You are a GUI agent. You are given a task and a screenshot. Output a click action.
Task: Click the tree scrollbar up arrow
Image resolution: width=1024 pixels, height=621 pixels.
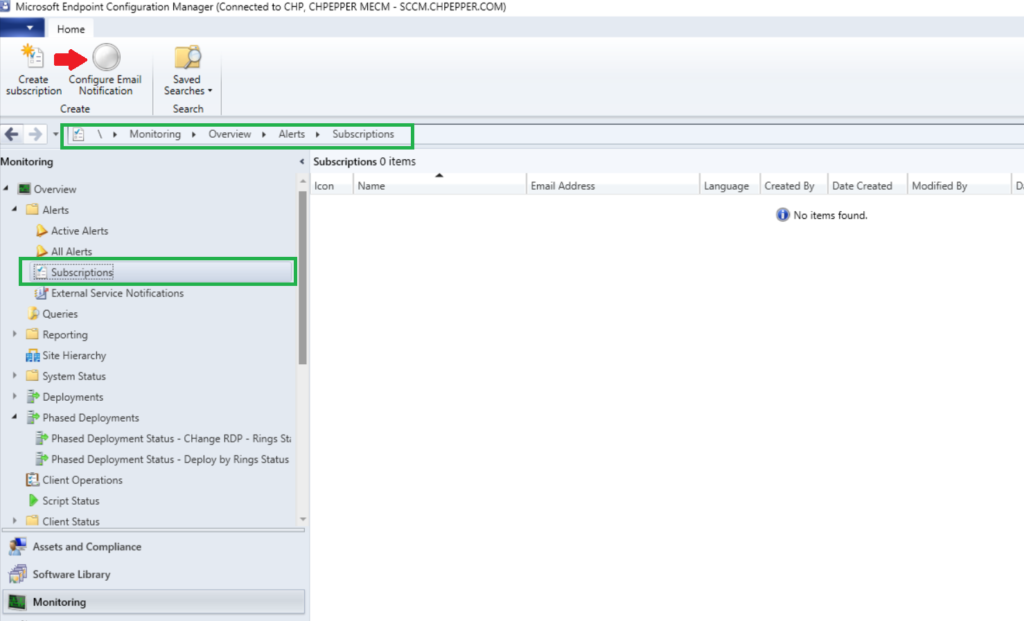(x=302, y=180)
